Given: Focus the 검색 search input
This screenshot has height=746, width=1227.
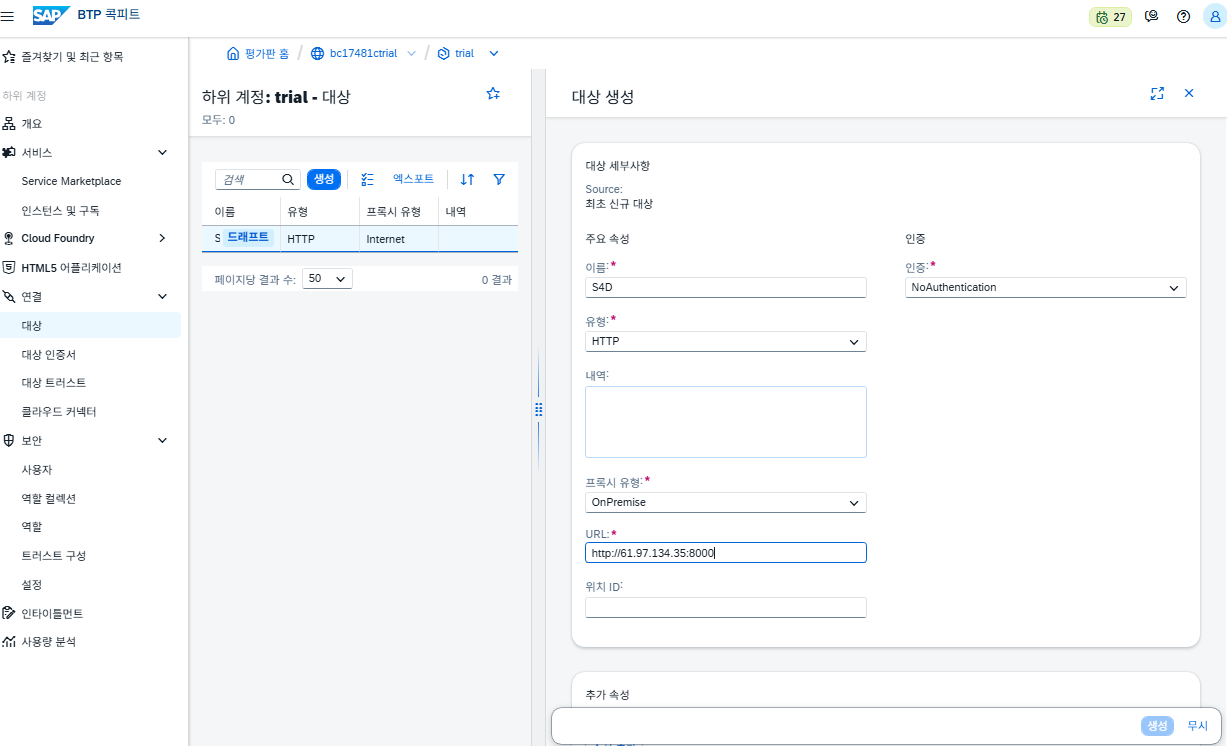Looking at the screenshot, I should (x=249, y=180).
